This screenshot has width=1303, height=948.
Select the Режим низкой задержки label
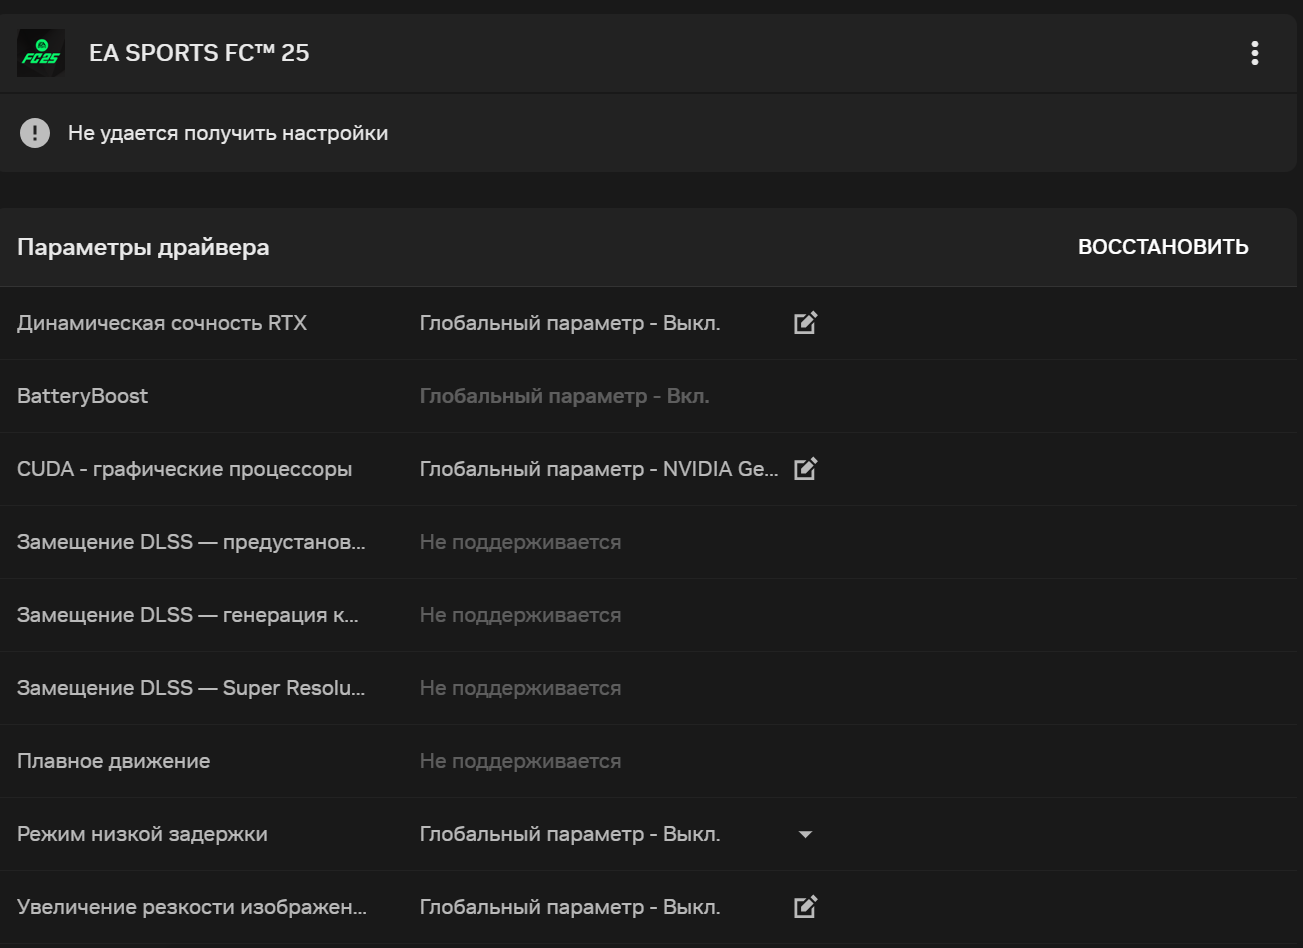(142, 834)
